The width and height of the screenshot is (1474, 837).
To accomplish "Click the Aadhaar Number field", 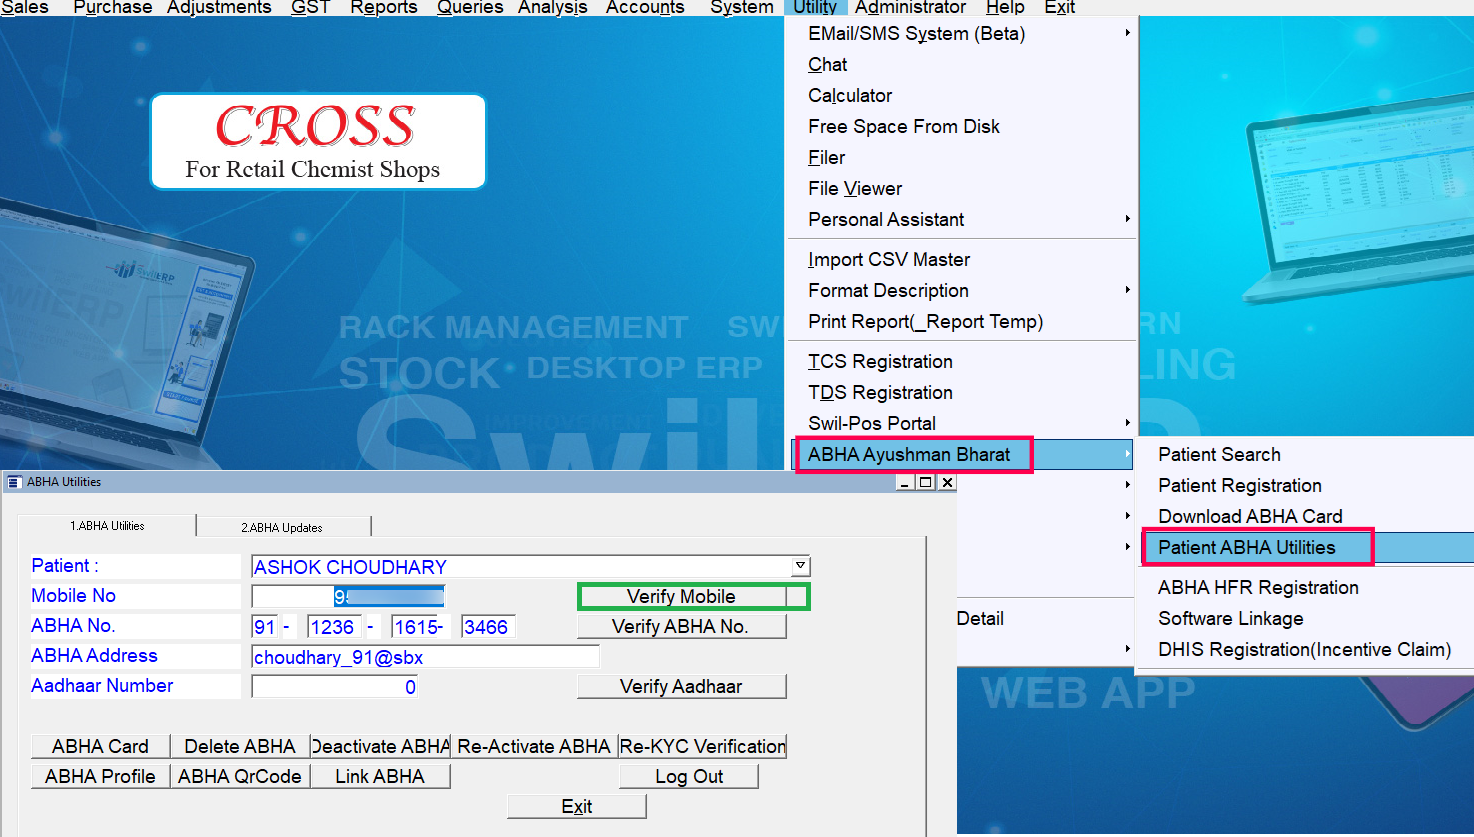I will (334, 687).
